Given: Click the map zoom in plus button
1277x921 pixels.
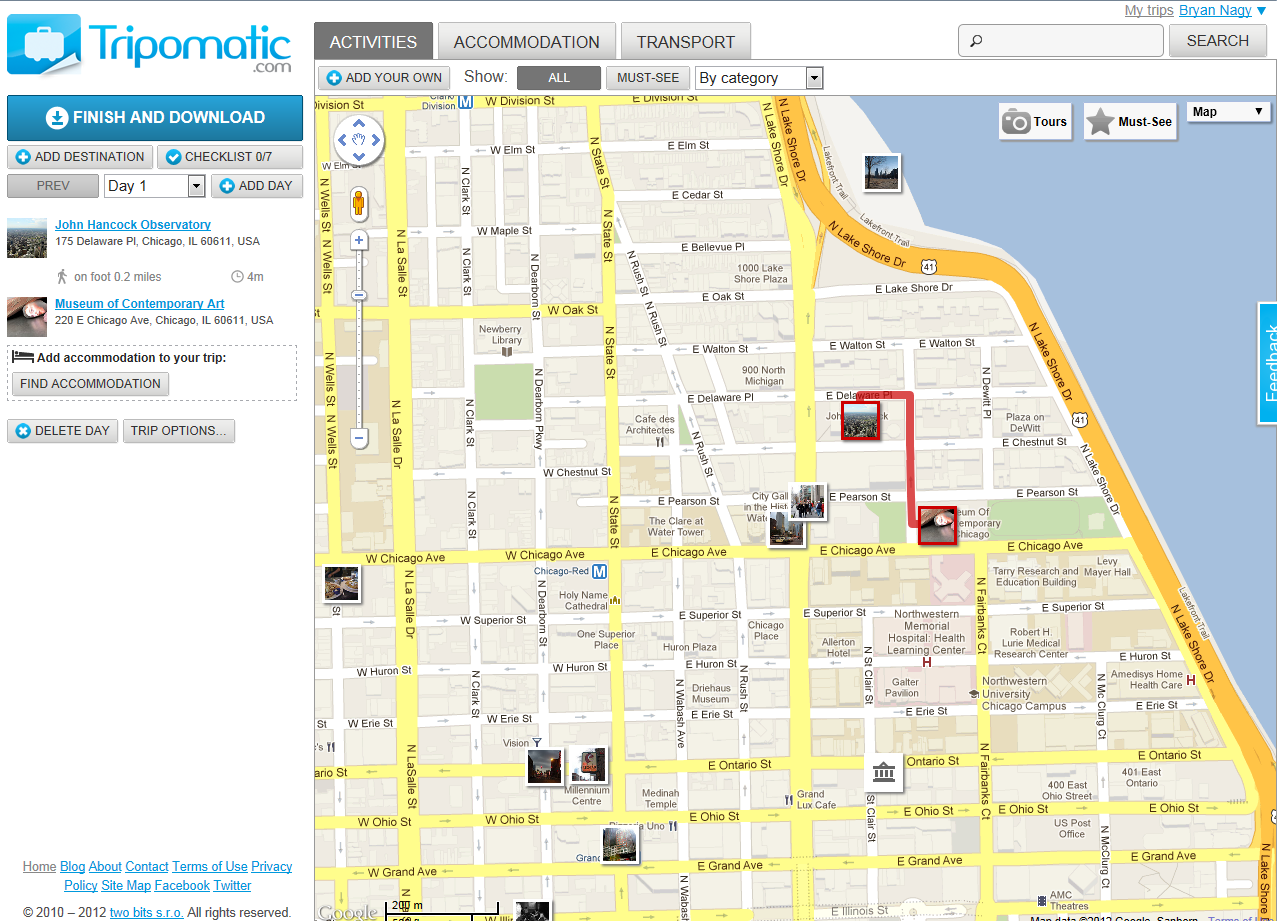Looking at the screenshot, I should click(359, 241).
